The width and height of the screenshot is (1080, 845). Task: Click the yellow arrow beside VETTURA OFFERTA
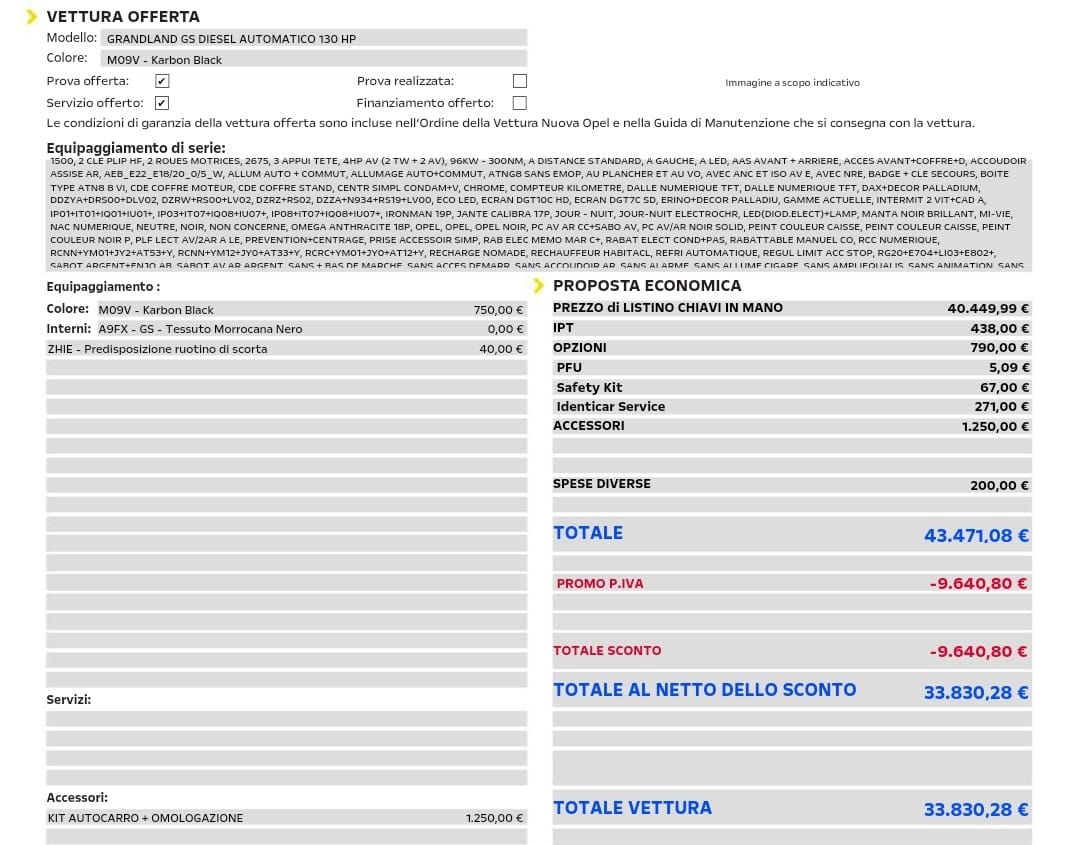click(32, 17)
